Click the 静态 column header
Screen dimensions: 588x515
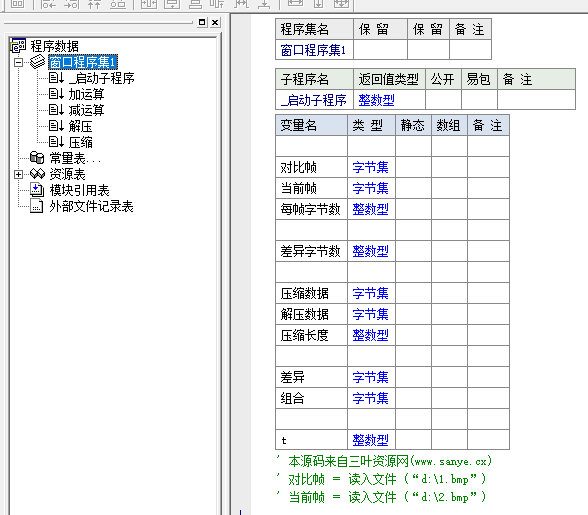(413, 125)
